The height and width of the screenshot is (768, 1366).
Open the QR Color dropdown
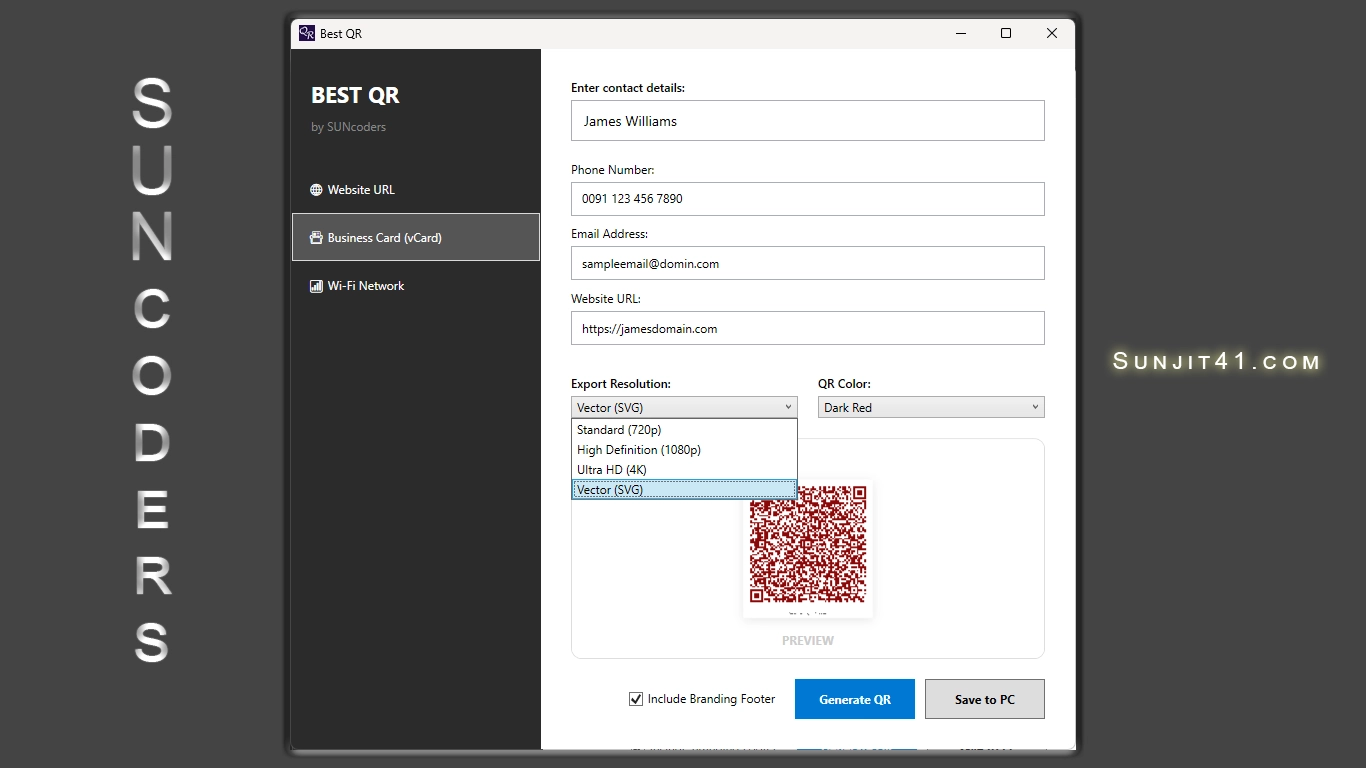coord(931,407)
